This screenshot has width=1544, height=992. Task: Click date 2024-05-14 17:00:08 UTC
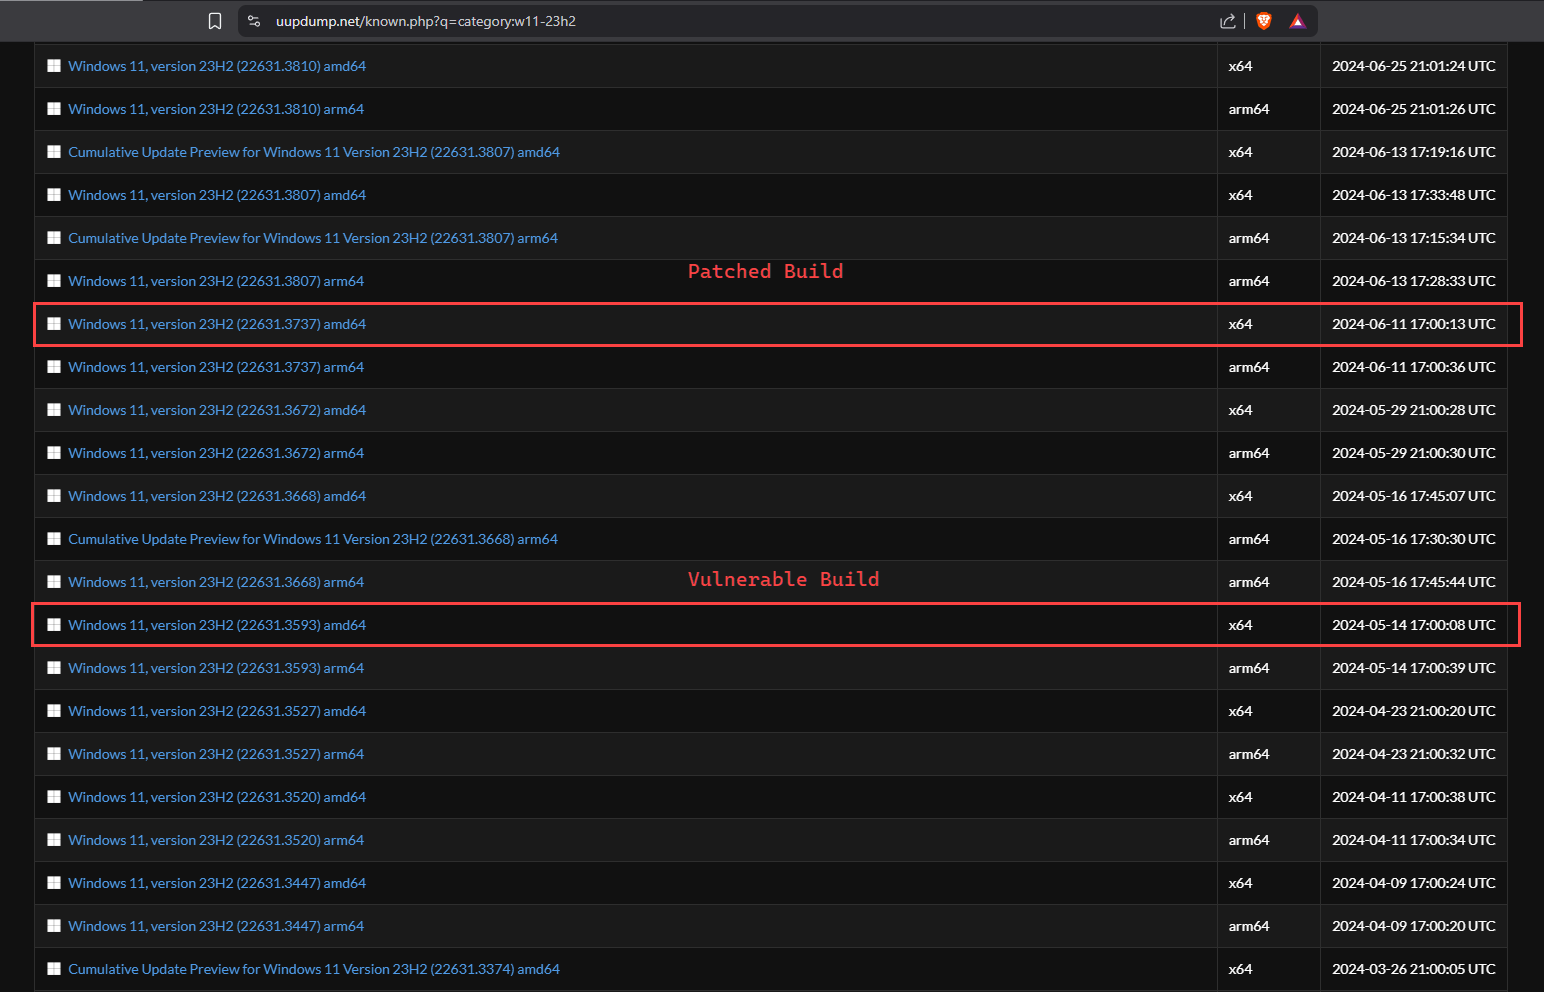[x=1414, y=625]
